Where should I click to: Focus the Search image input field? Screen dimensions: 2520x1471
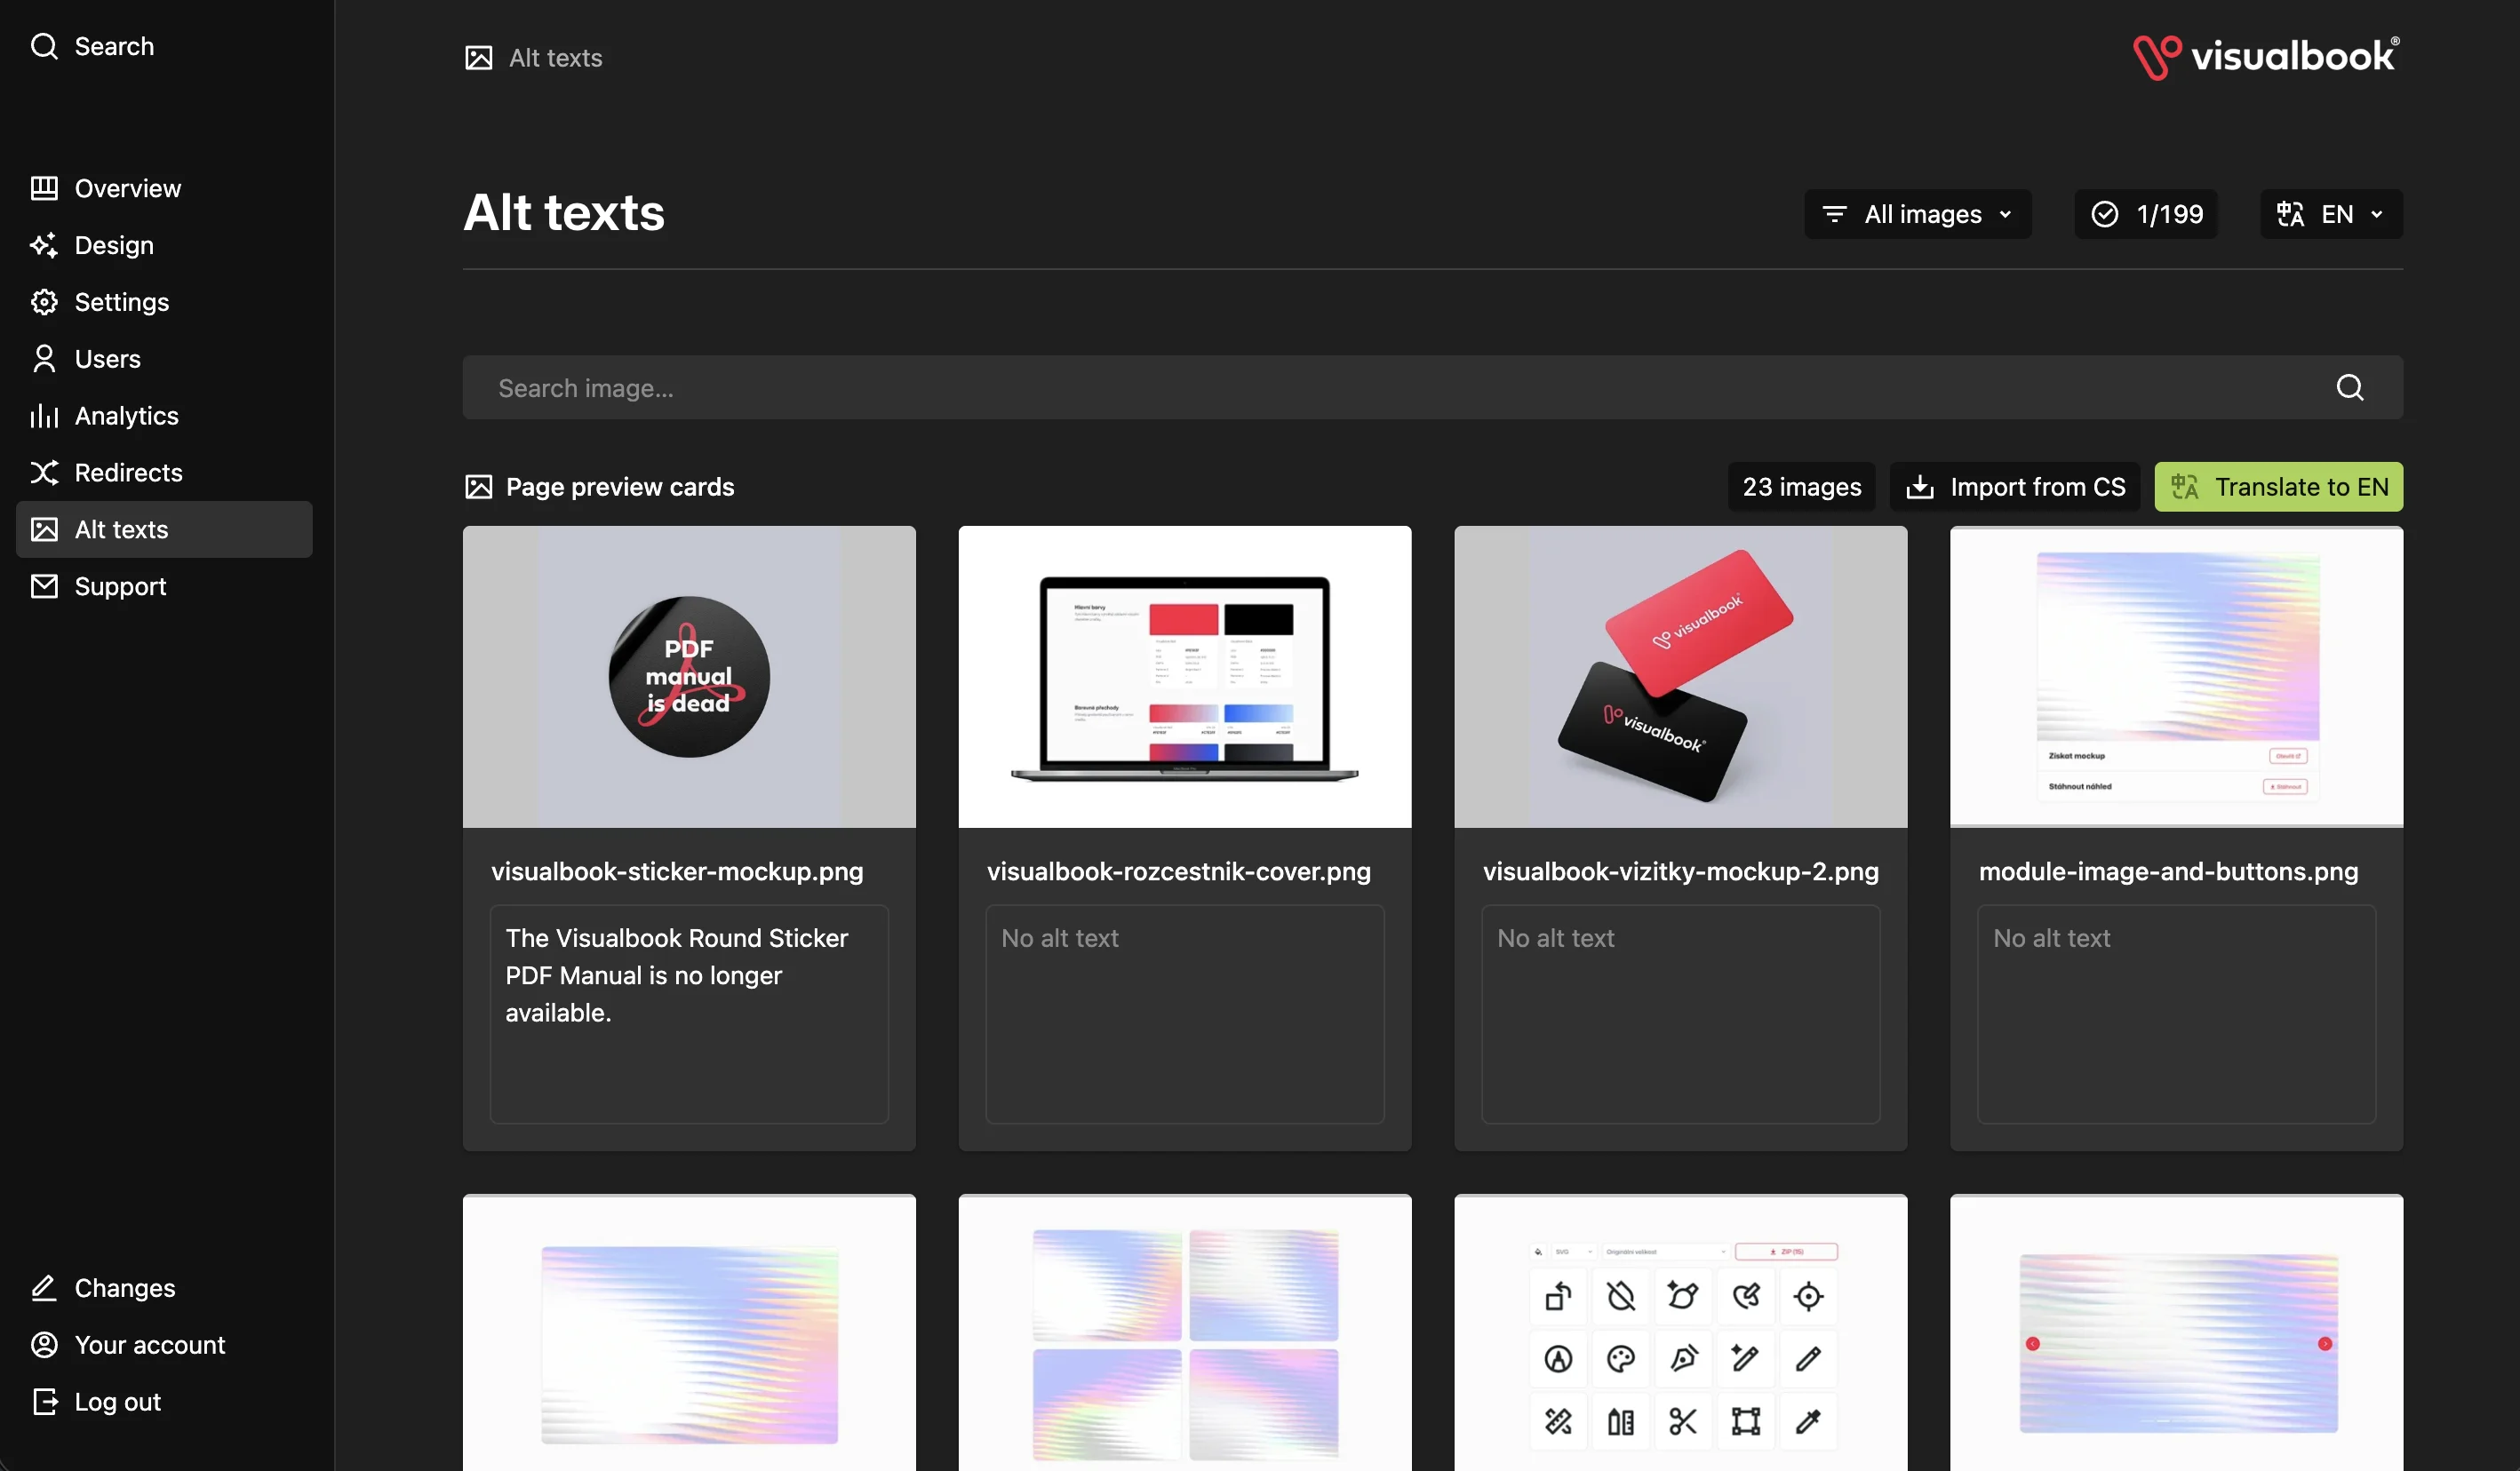(x=1432, y=388)
